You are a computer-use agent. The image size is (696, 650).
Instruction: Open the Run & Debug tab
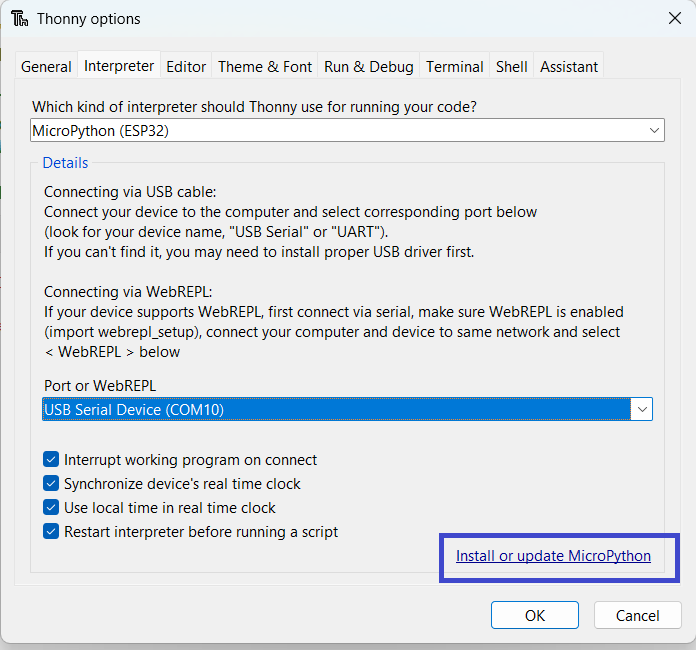(x=368, y=67)
